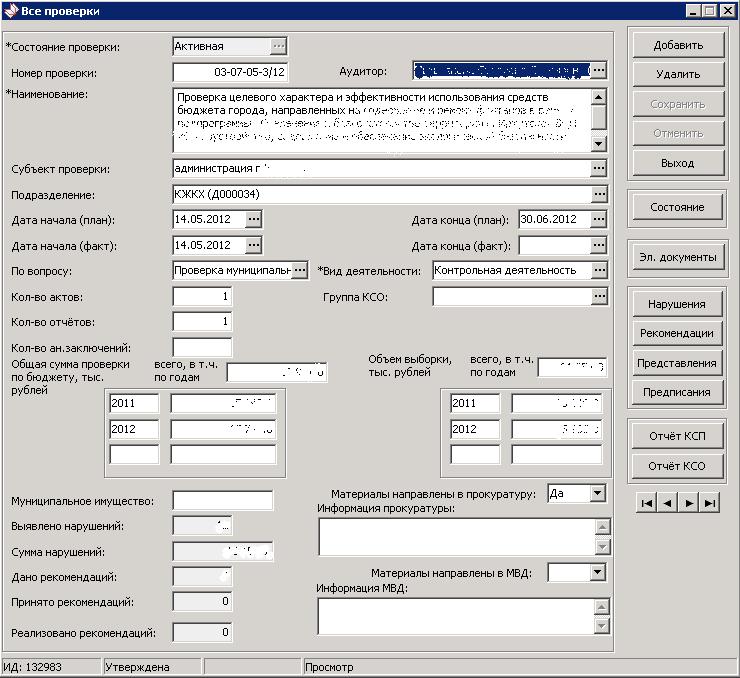740x678 pixels.
Task: Click the Номер проверки field
Action: click(x=230, y=72)
